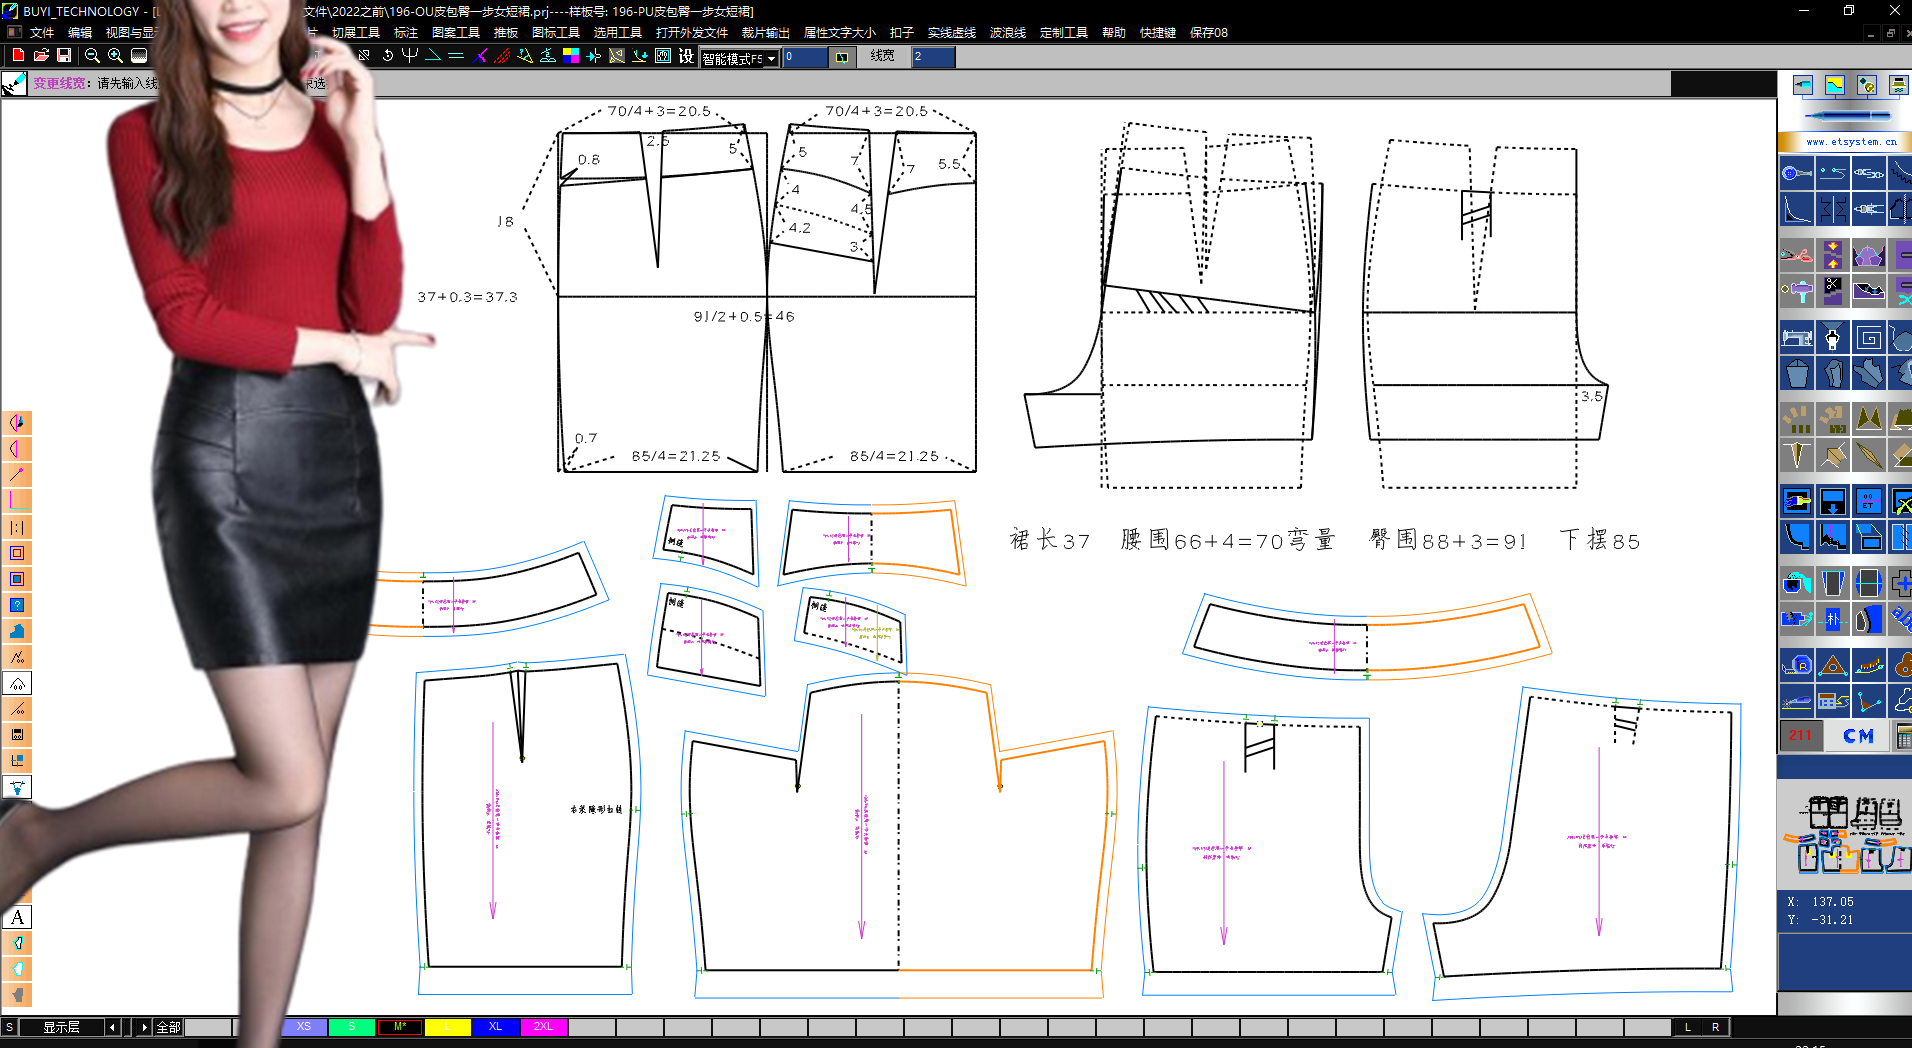Viewport: 1912px width, 1048px height.
Task: Select the magenta line point tool on left
Action: click(17, 475)
